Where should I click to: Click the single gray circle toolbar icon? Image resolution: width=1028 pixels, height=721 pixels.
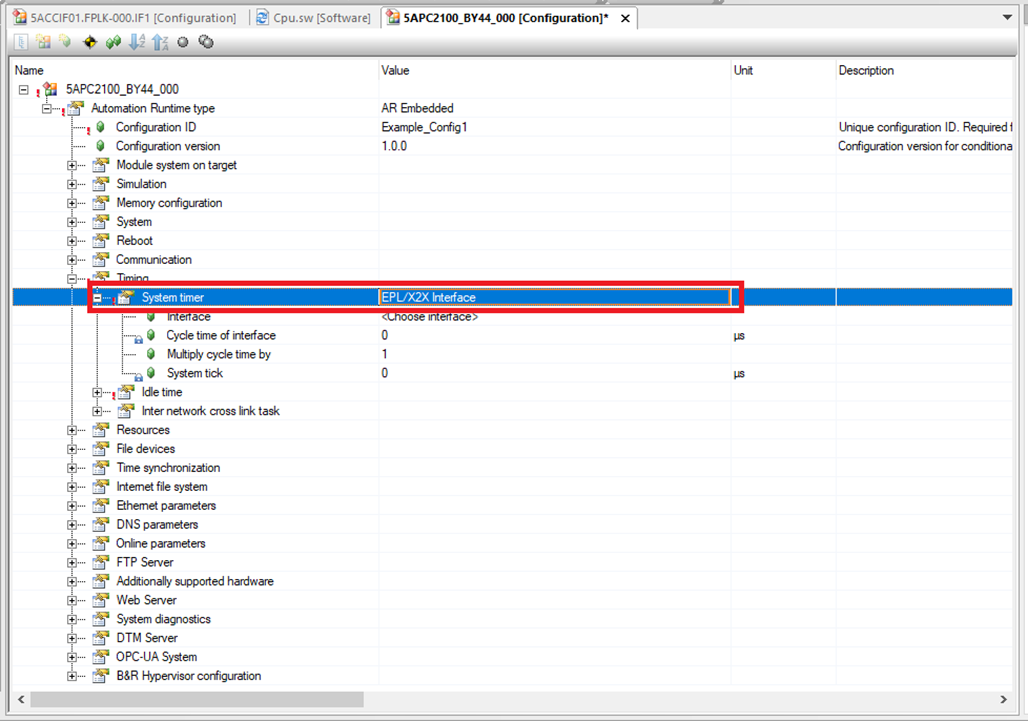click(x=183, y=42)
